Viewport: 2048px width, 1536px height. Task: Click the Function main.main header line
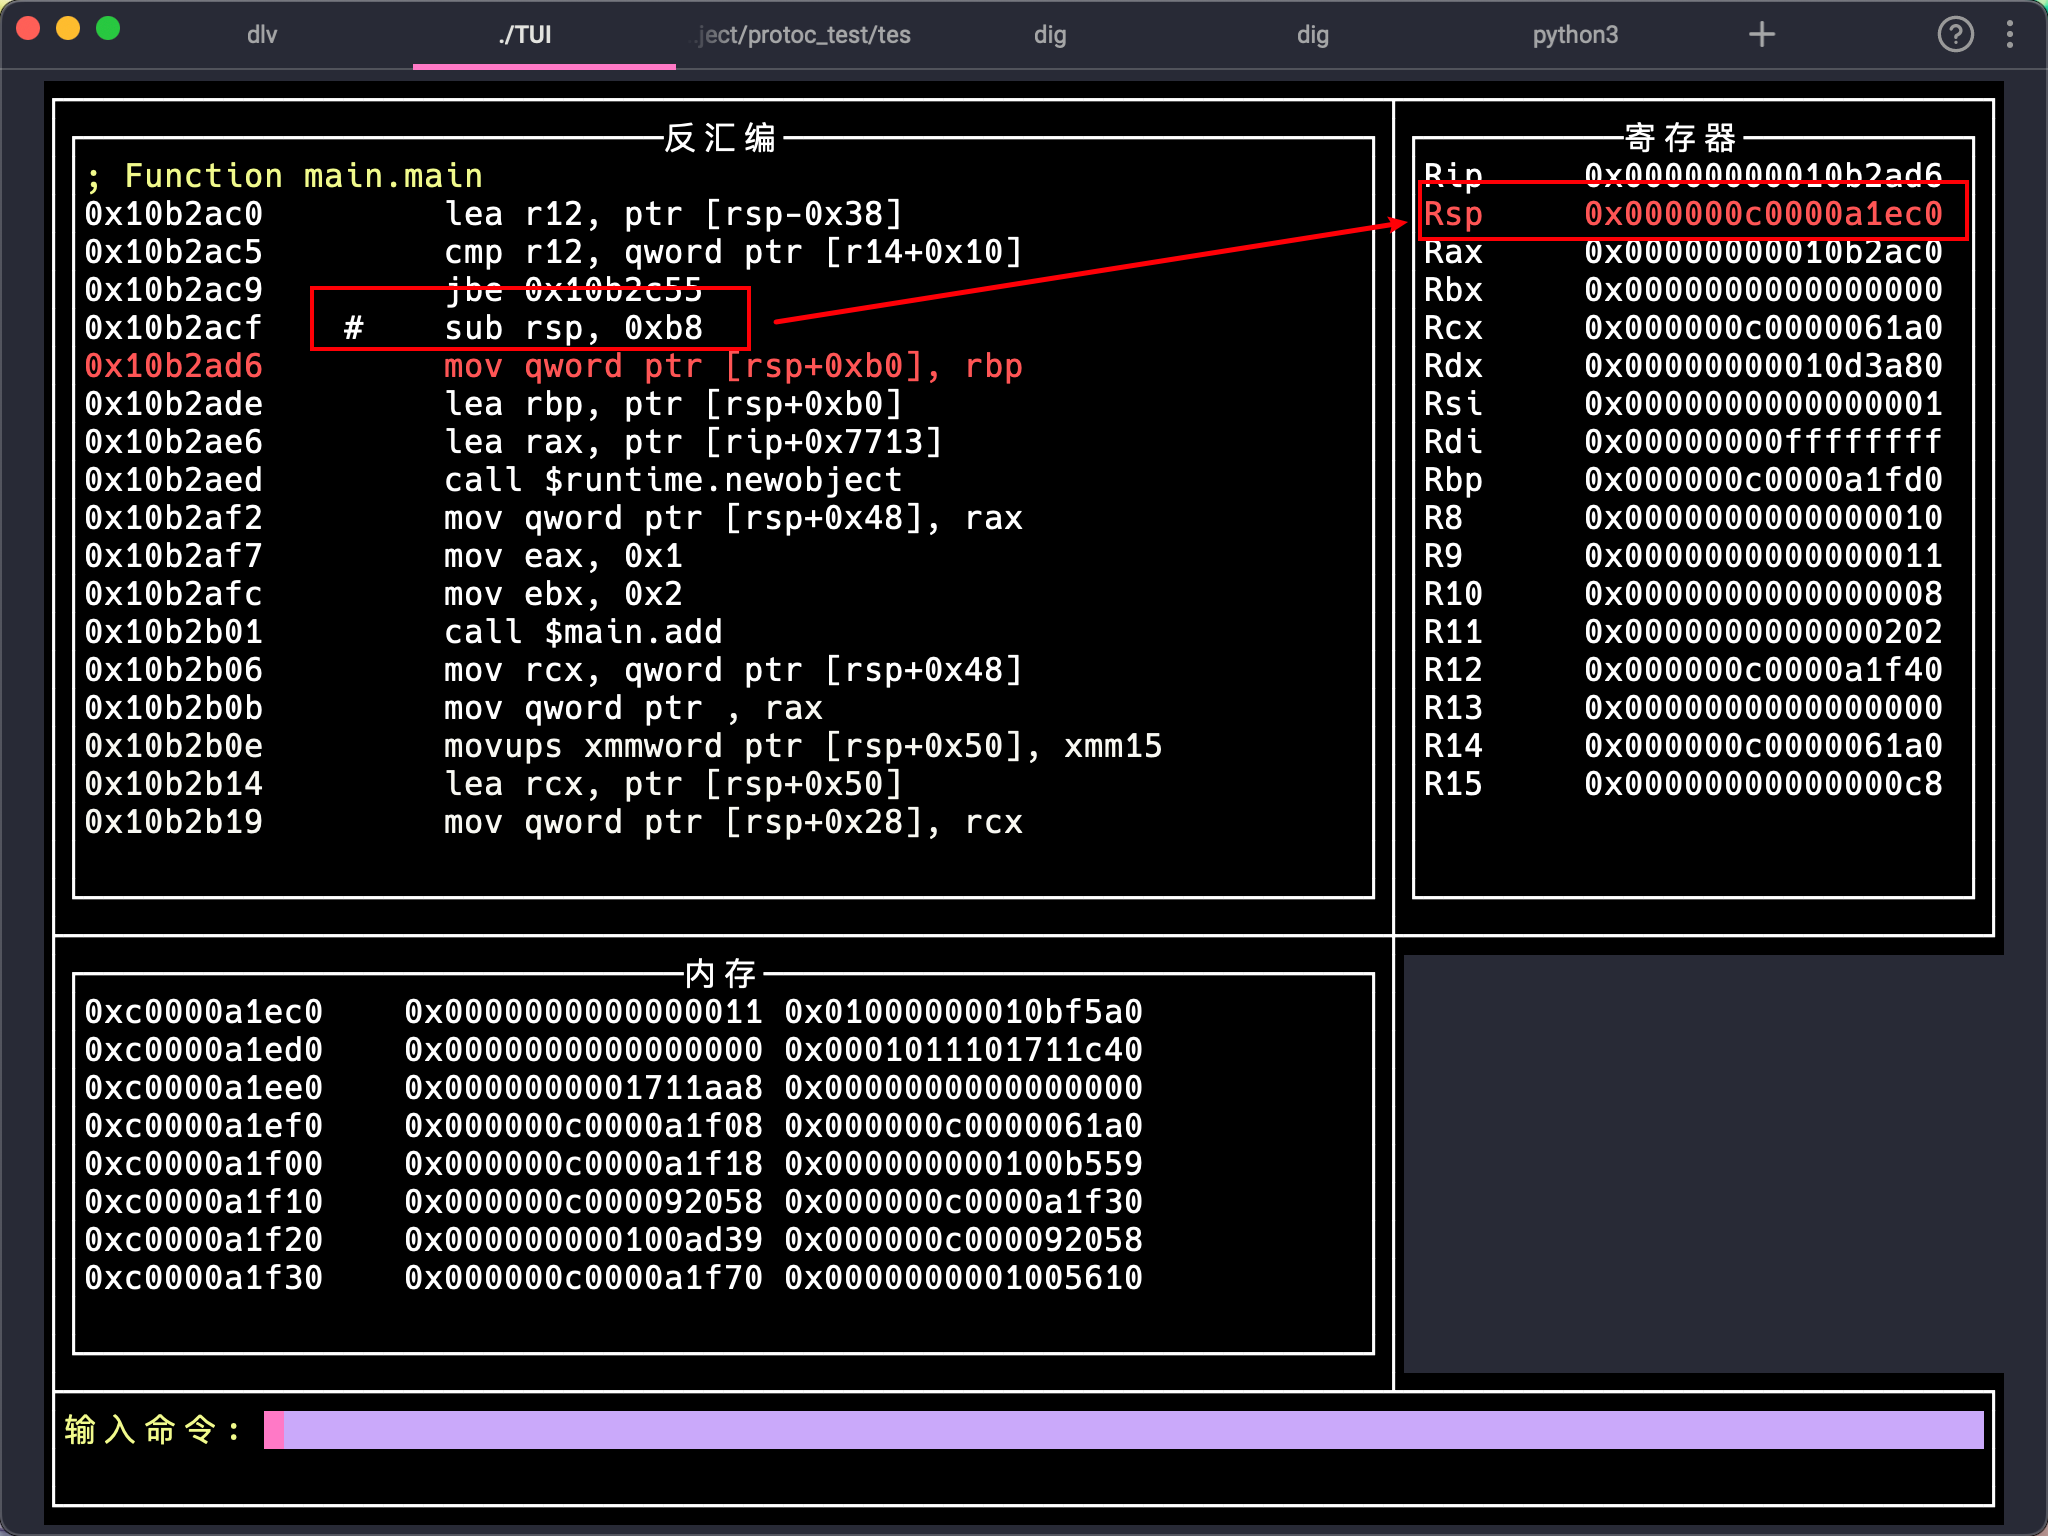[284, 176]
